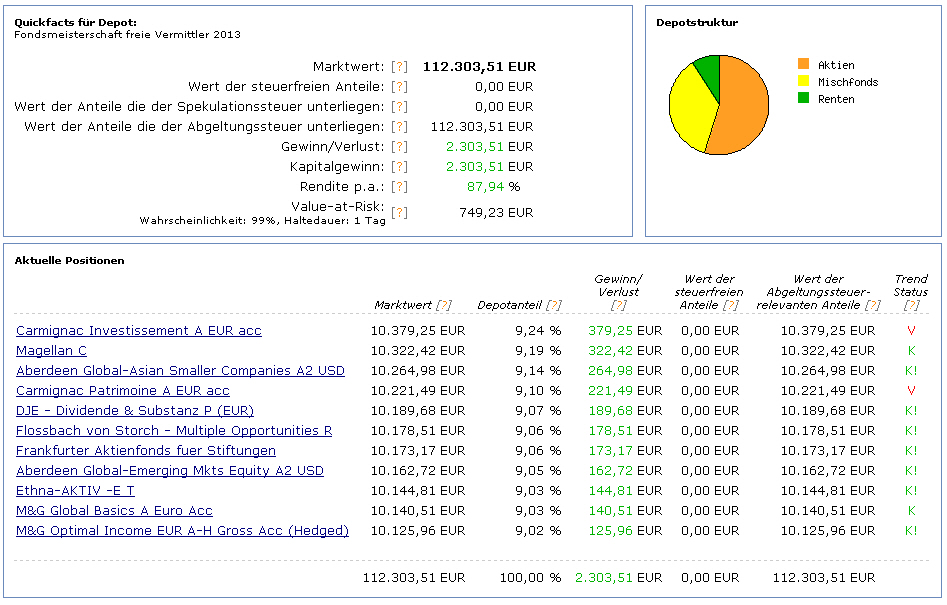Image resolution: width=947 pixels, height=605 pixels.
Task: Click the orange Aktien slice of pie chart
Action: click(x=742, y=105)
